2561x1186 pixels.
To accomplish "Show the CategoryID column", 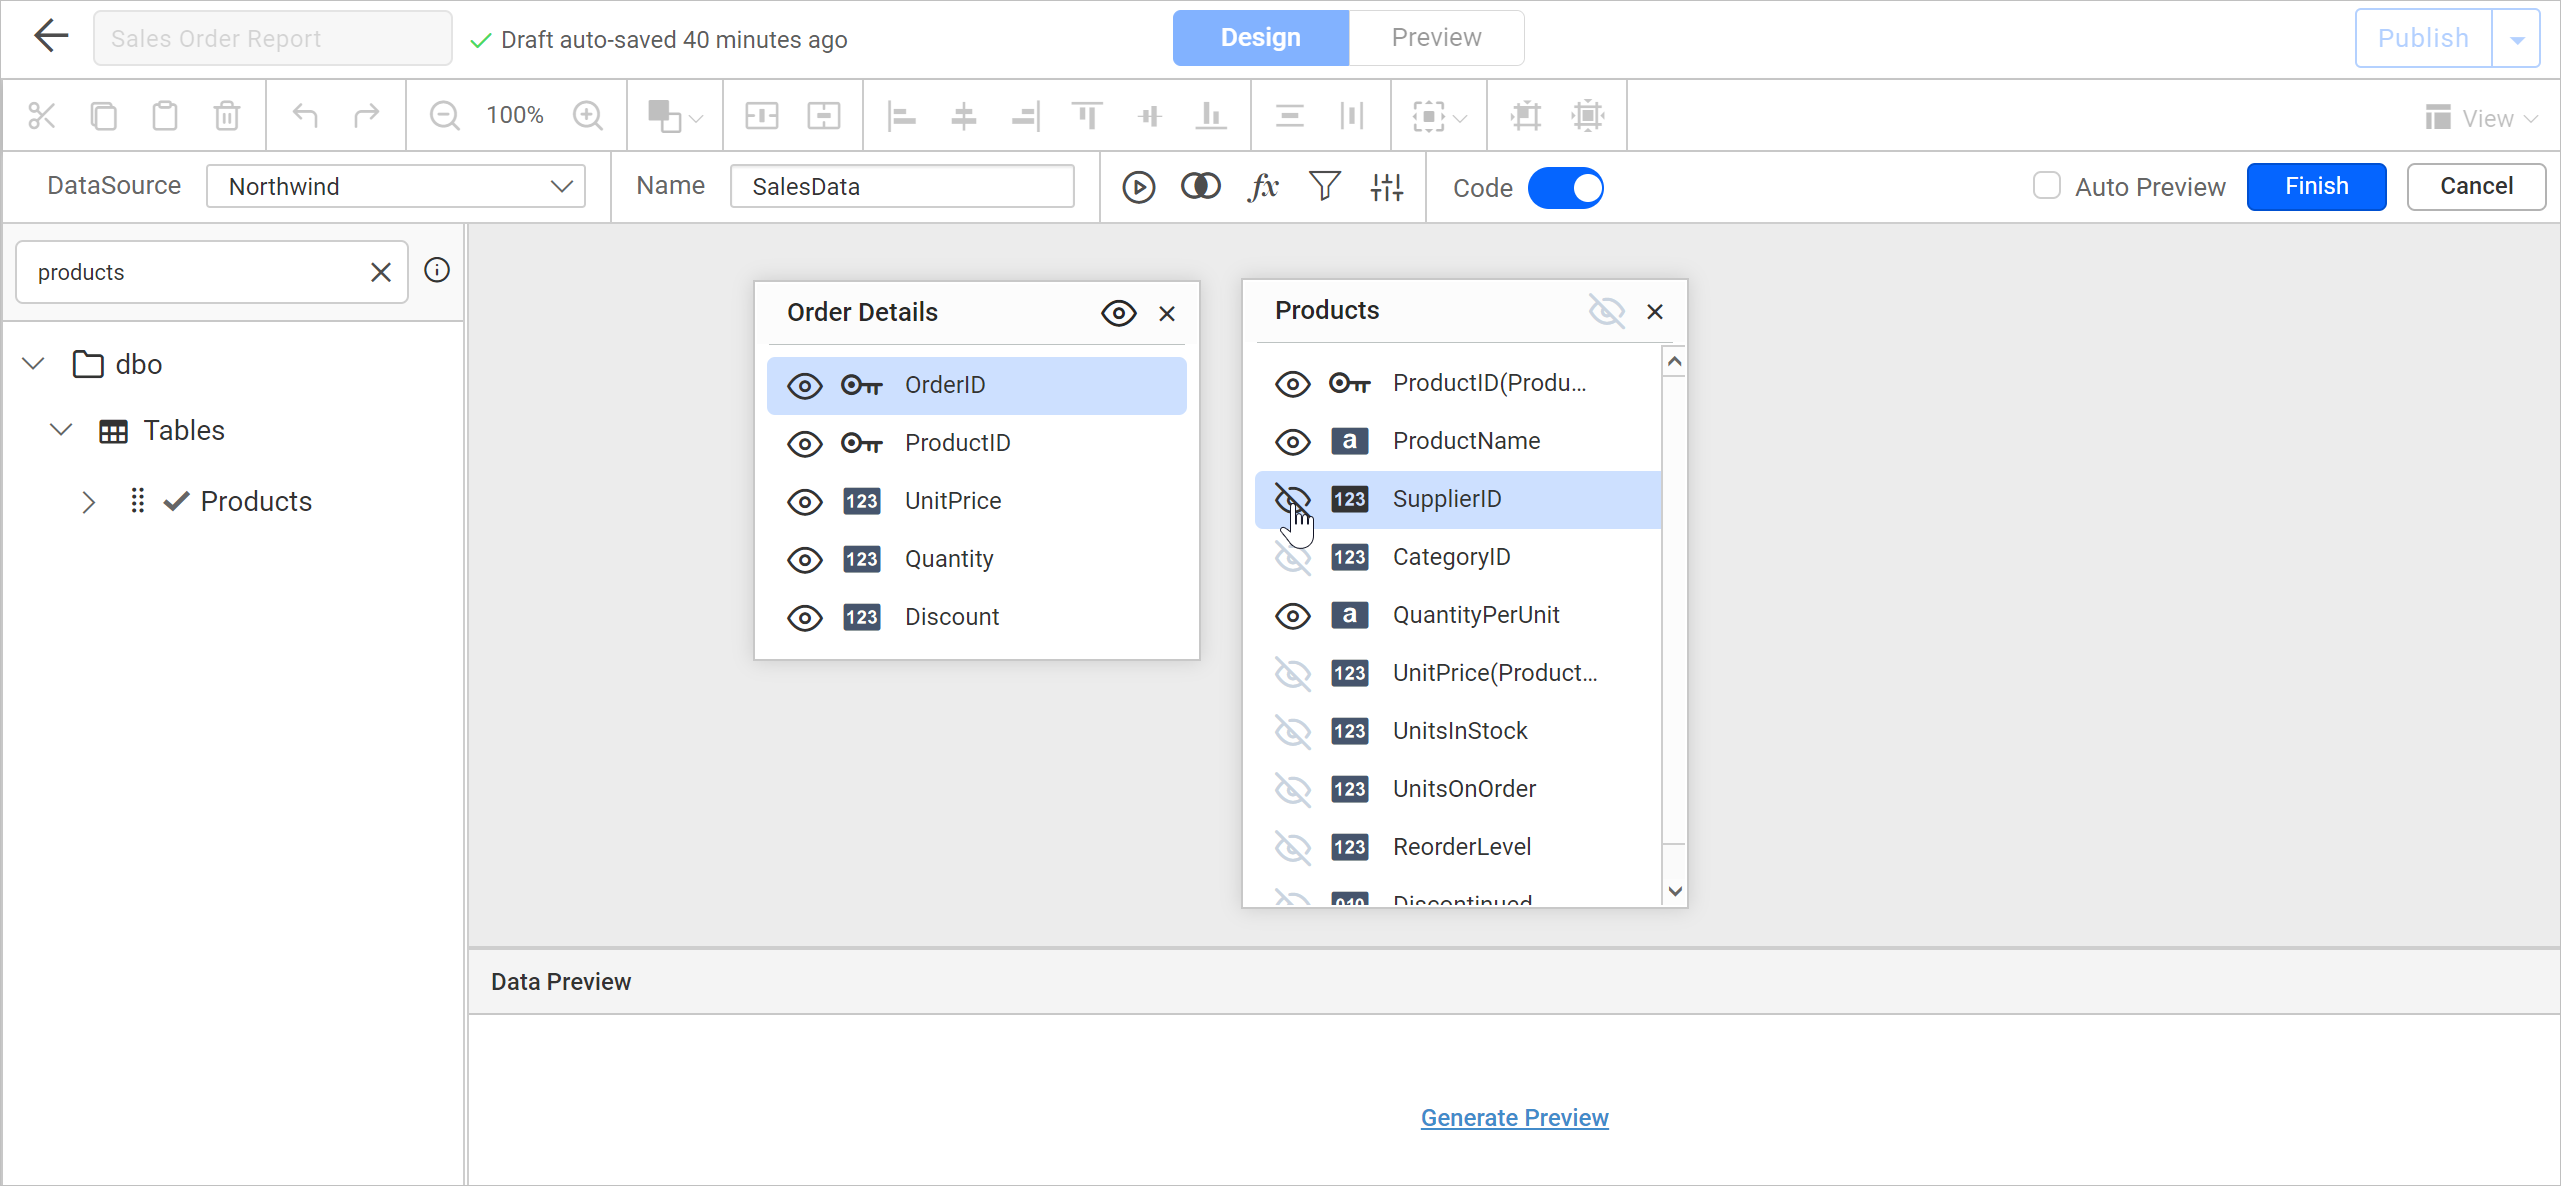I will pos(1293,558).
